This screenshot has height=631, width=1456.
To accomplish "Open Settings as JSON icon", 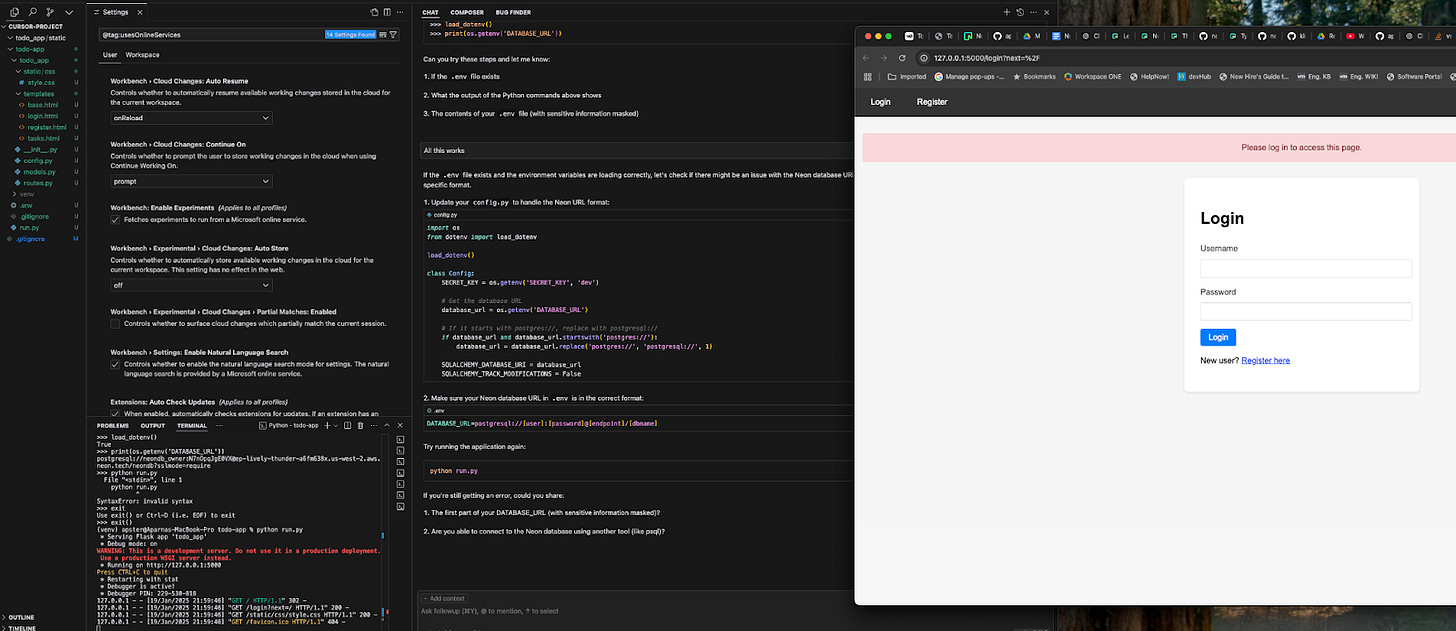I will click(374, 12).
